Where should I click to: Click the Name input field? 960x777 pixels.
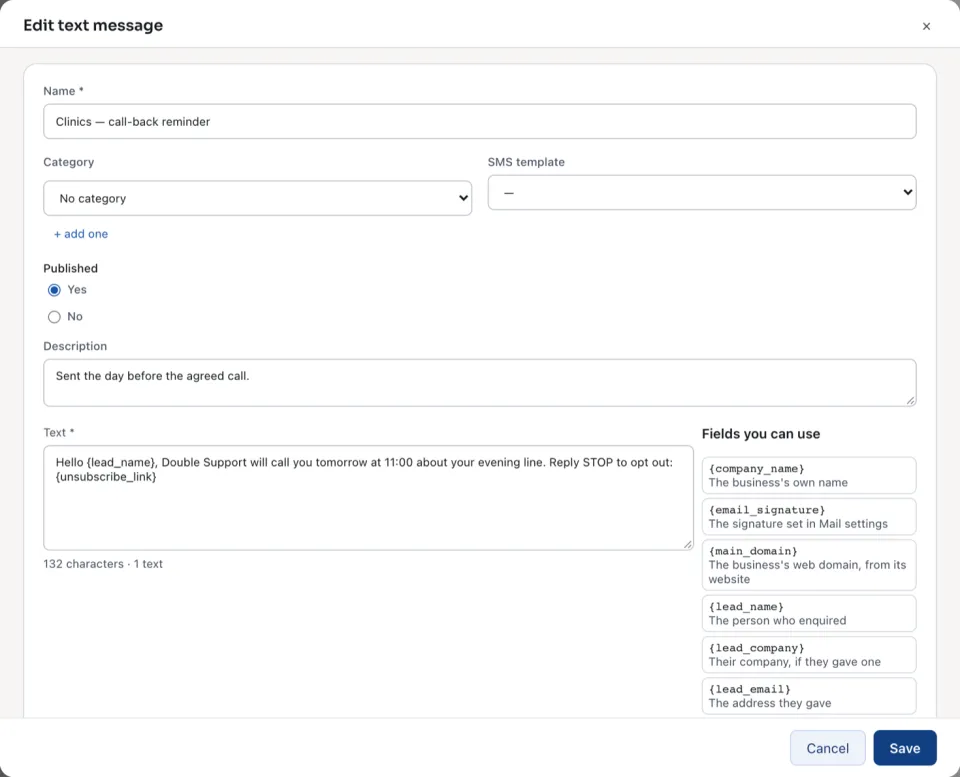(x=479, y=121)
